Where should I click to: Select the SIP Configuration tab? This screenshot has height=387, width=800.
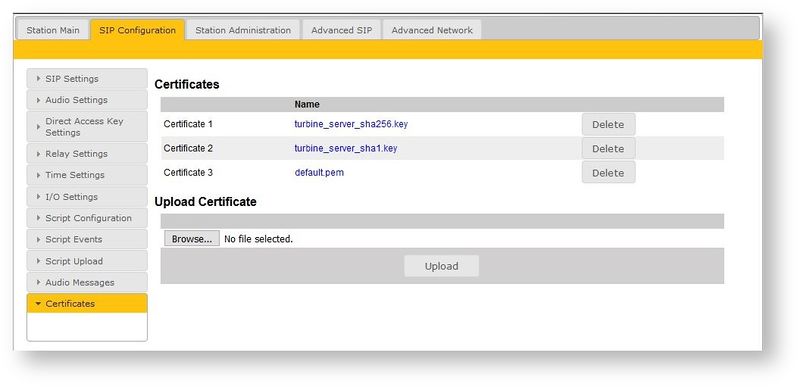click(x=137, y=30)
